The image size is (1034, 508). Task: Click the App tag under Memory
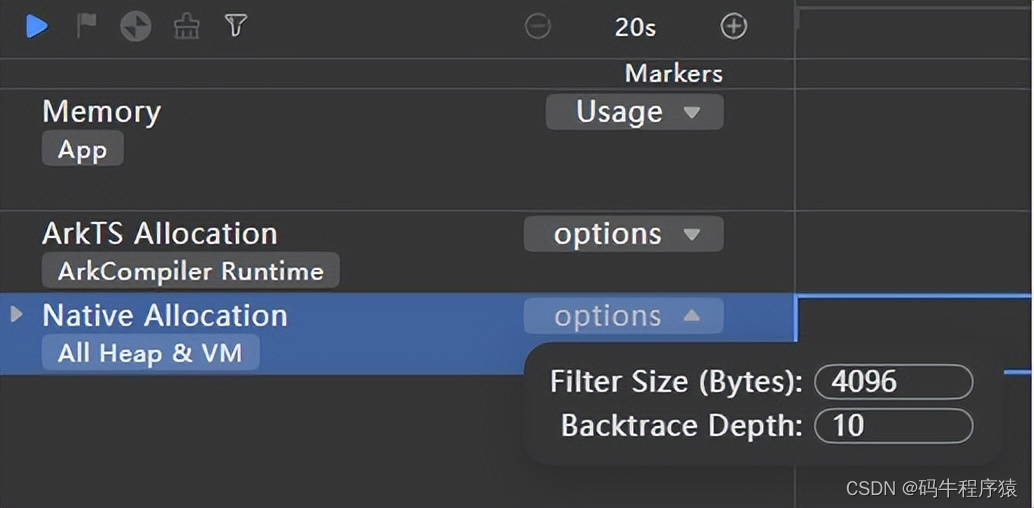82,150
